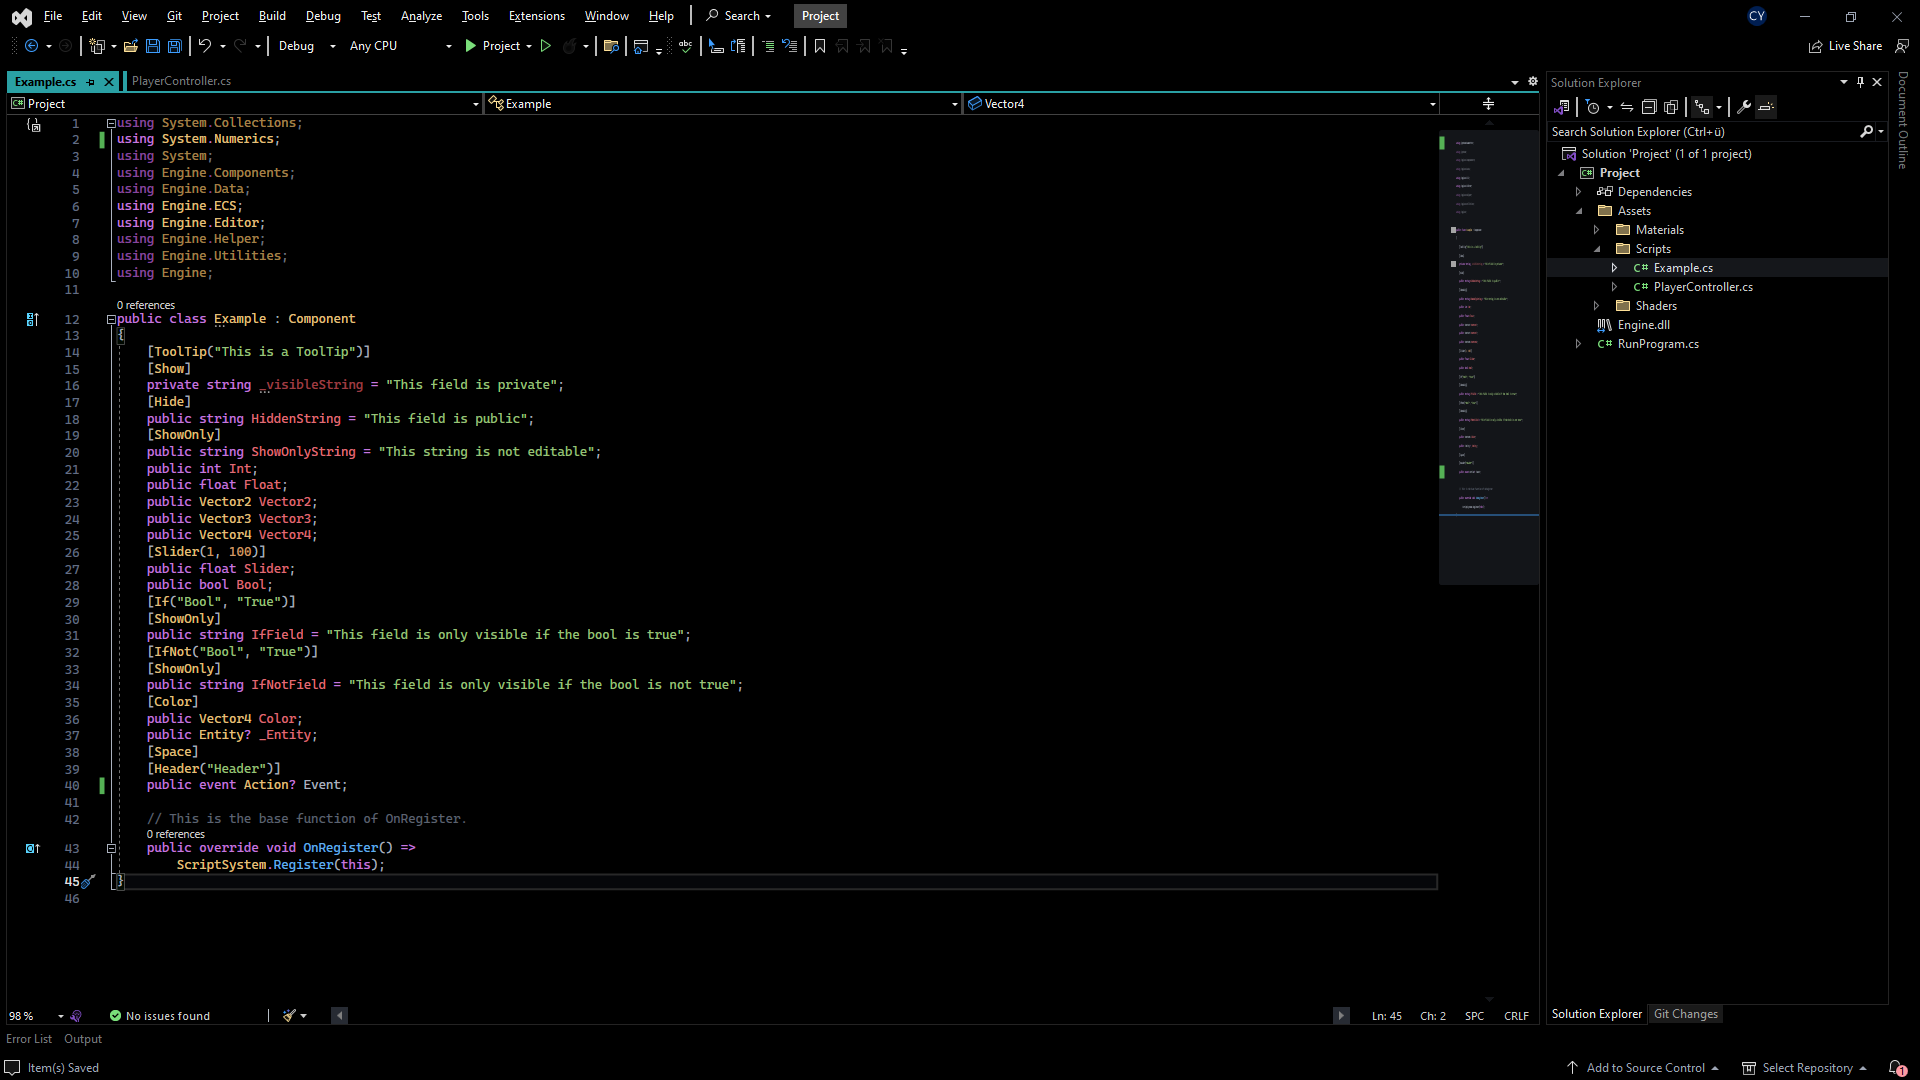Click the editor settings gear icon
Screen dimensions: 1920x1080
(1533, 82)
